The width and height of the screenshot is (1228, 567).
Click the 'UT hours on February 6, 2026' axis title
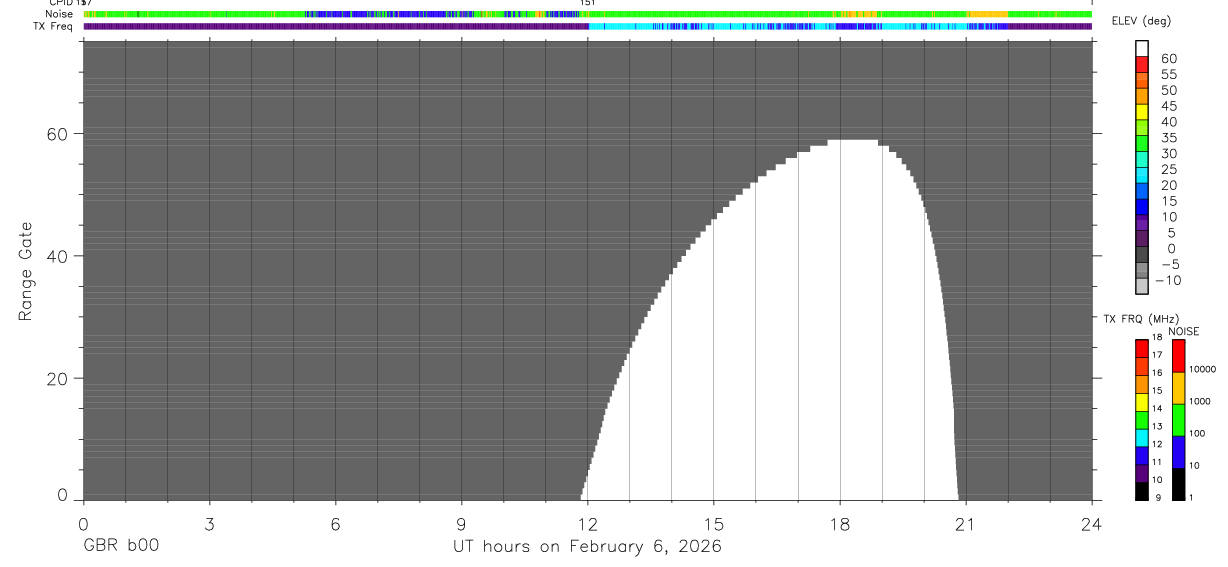tap(587, 547)
